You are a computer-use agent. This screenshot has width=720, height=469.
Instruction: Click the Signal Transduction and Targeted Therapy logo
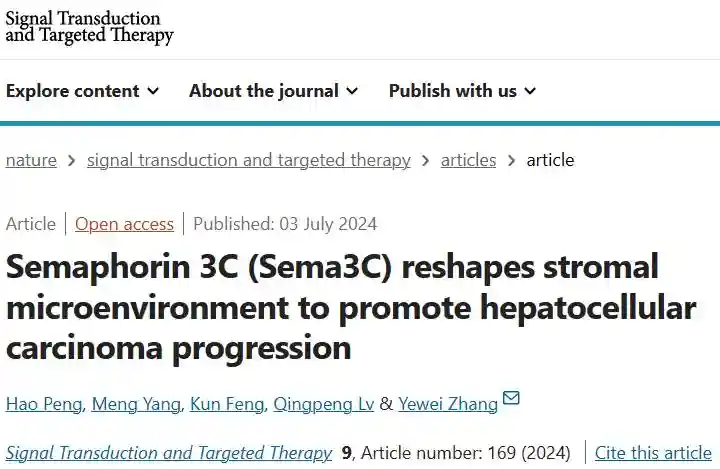tap(90, 27)
